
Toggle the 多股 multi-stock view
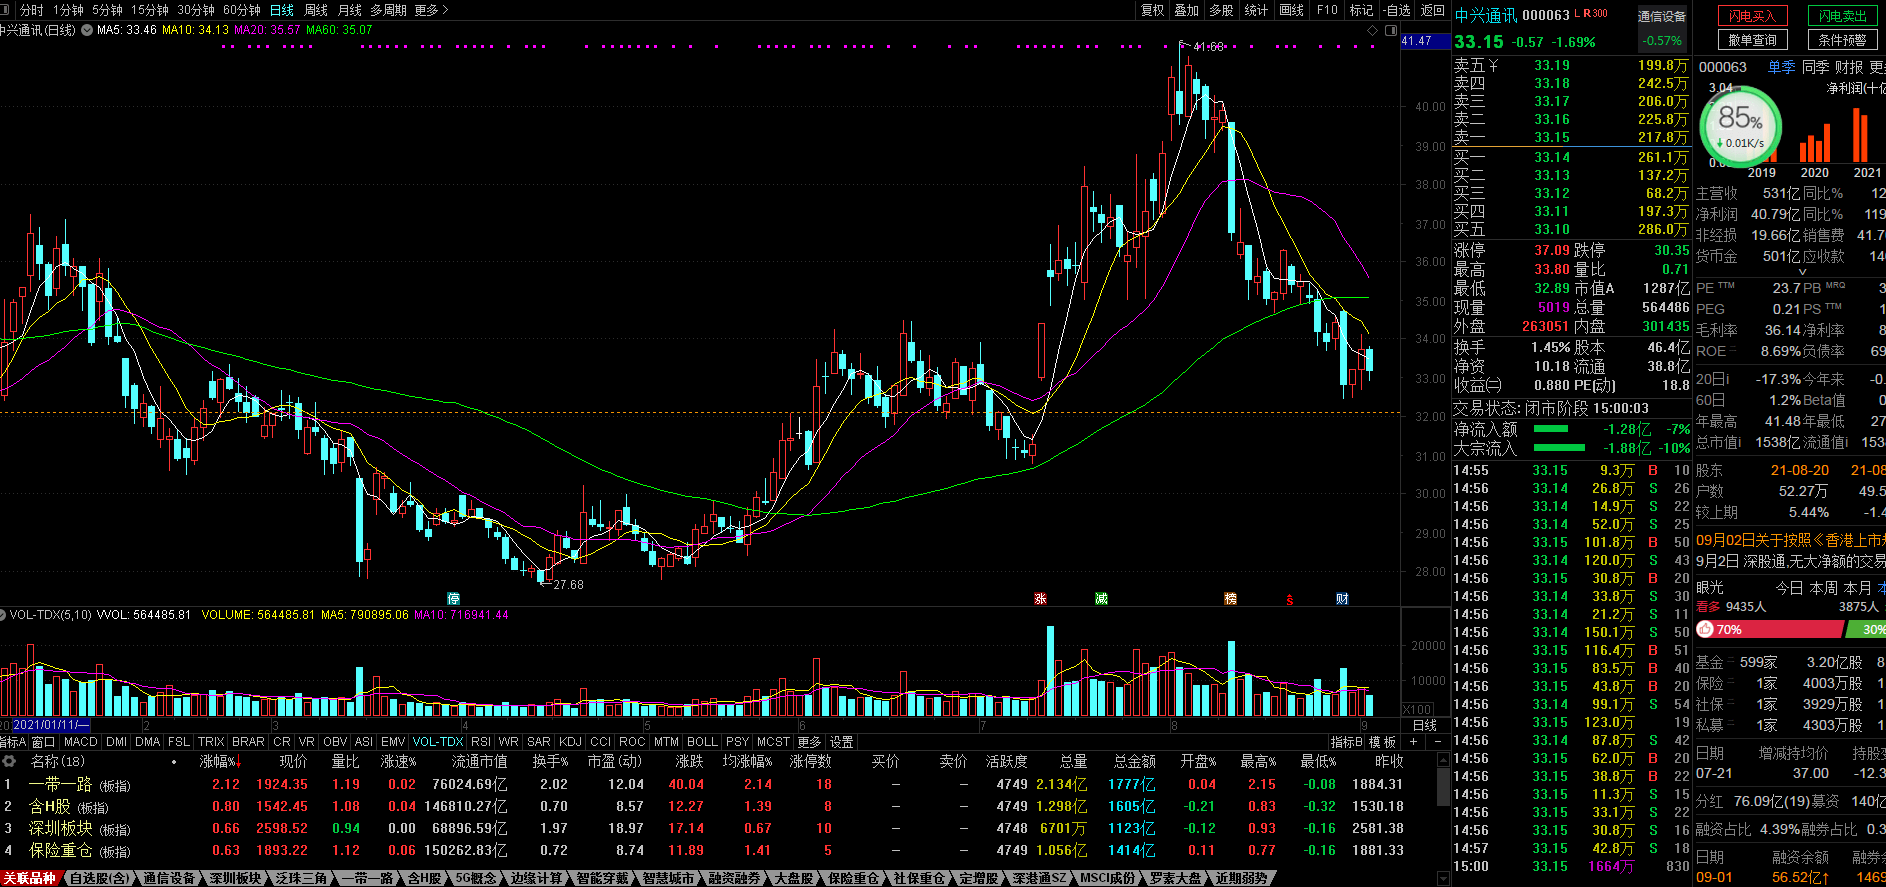(1221, 10)
